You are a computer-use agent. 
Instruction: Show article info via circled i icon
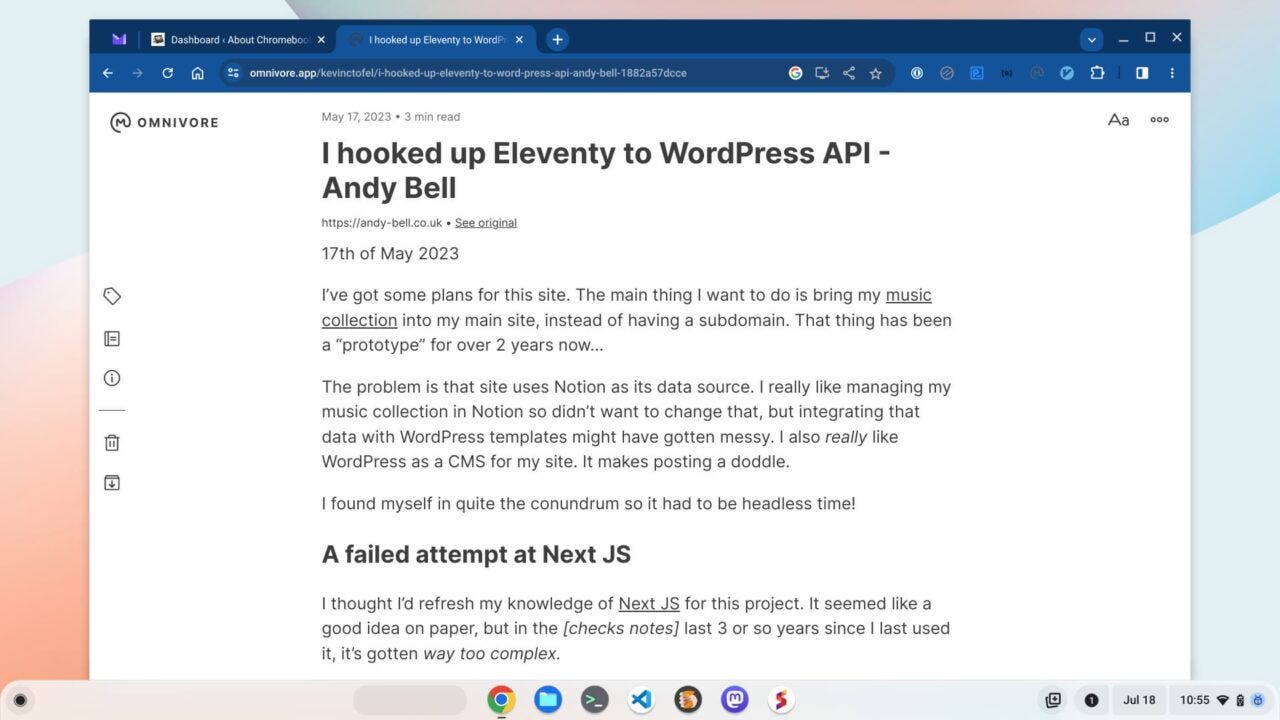point(112,378)
